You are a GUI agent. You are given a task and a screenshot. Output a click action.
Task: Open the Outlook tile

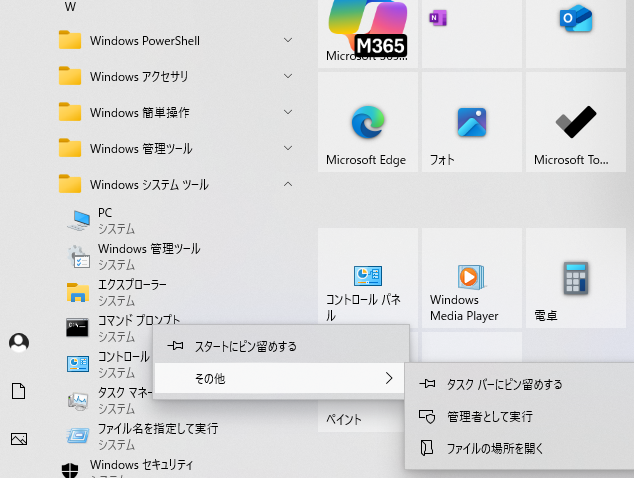coord(575,34)
